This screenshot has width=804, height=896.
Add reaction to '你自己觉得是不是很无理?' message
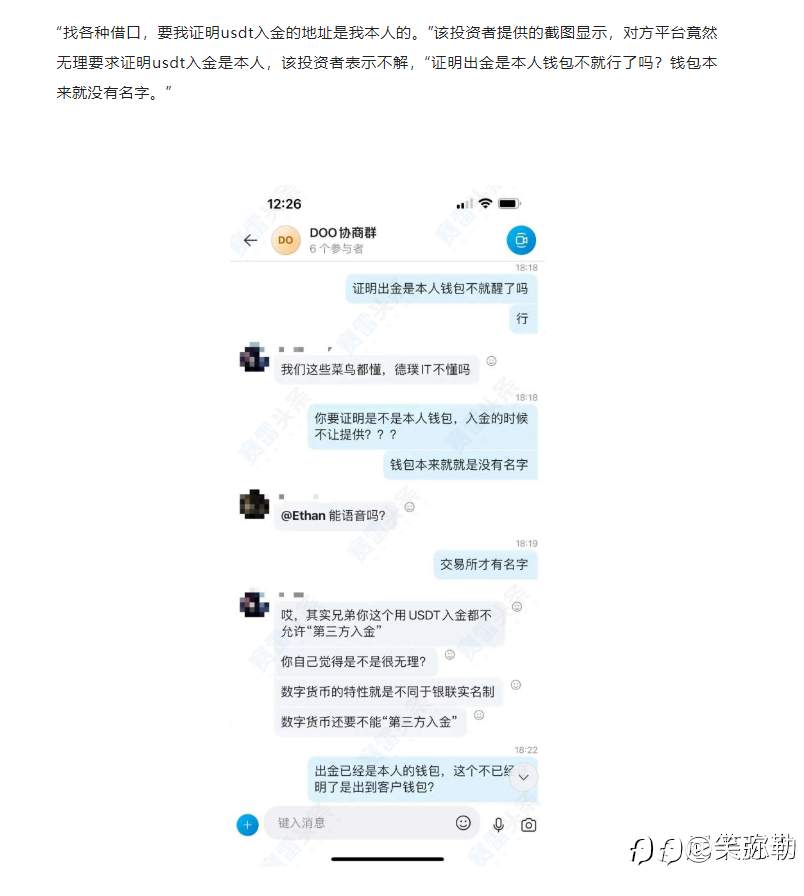[450, 654]
